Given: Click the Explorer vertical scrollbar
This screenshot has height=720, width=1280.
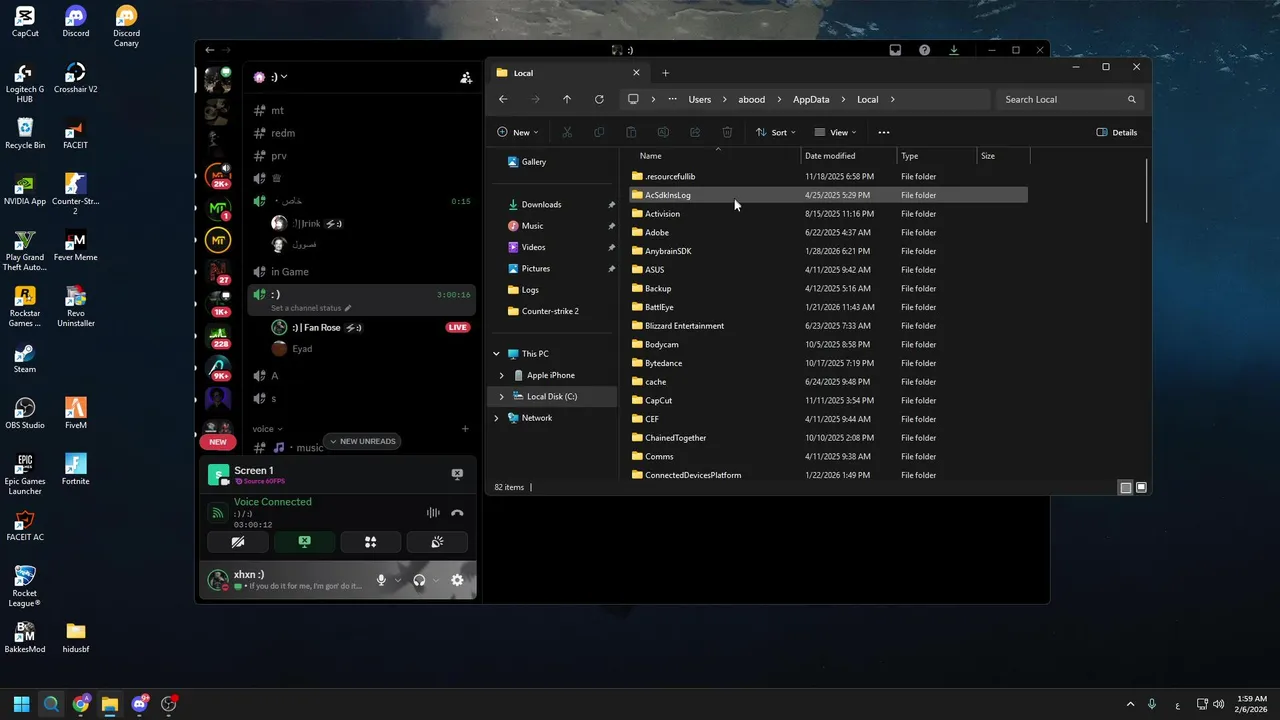Looking at the screenshot, I should click(x=1146, y=192).
